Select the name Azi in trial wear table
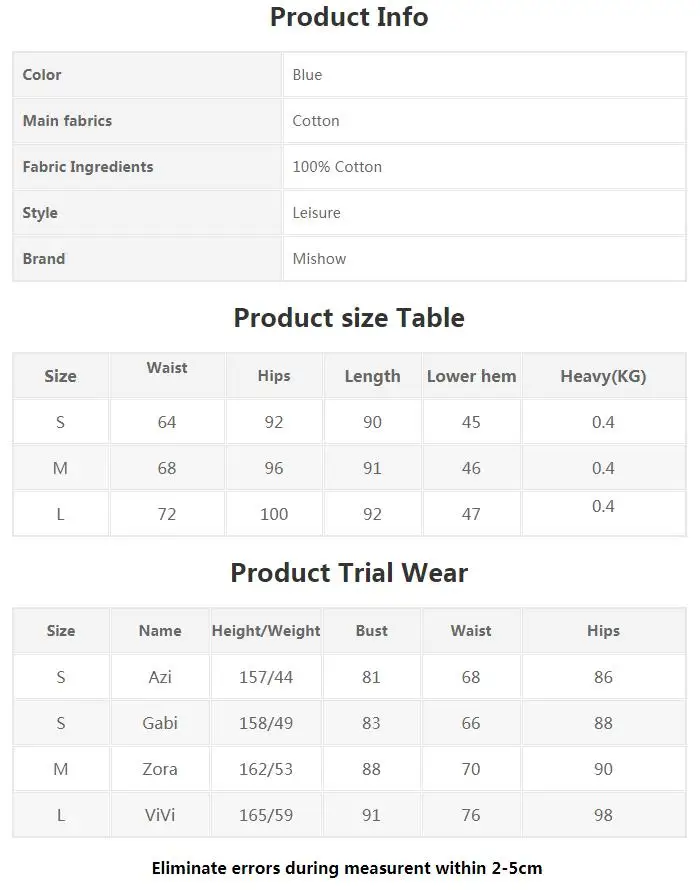This screenshot has height=890, width=700. (160, 677)
